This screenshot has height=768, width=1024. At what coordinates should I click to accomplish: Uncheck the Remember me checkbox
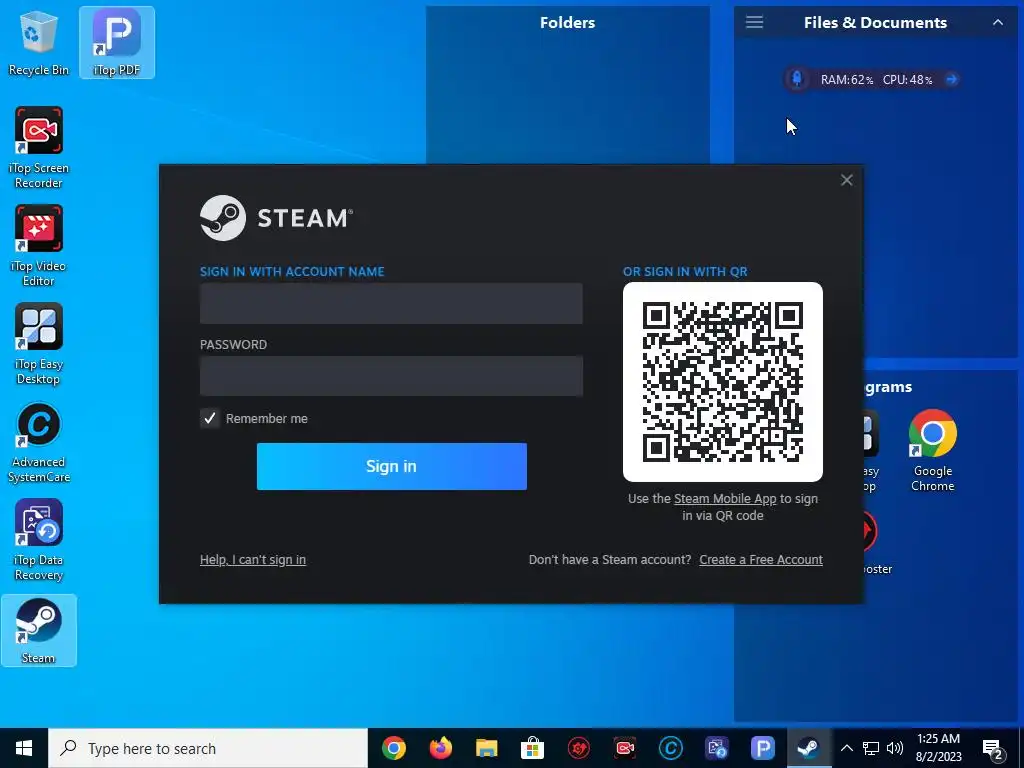click(210, 419)
